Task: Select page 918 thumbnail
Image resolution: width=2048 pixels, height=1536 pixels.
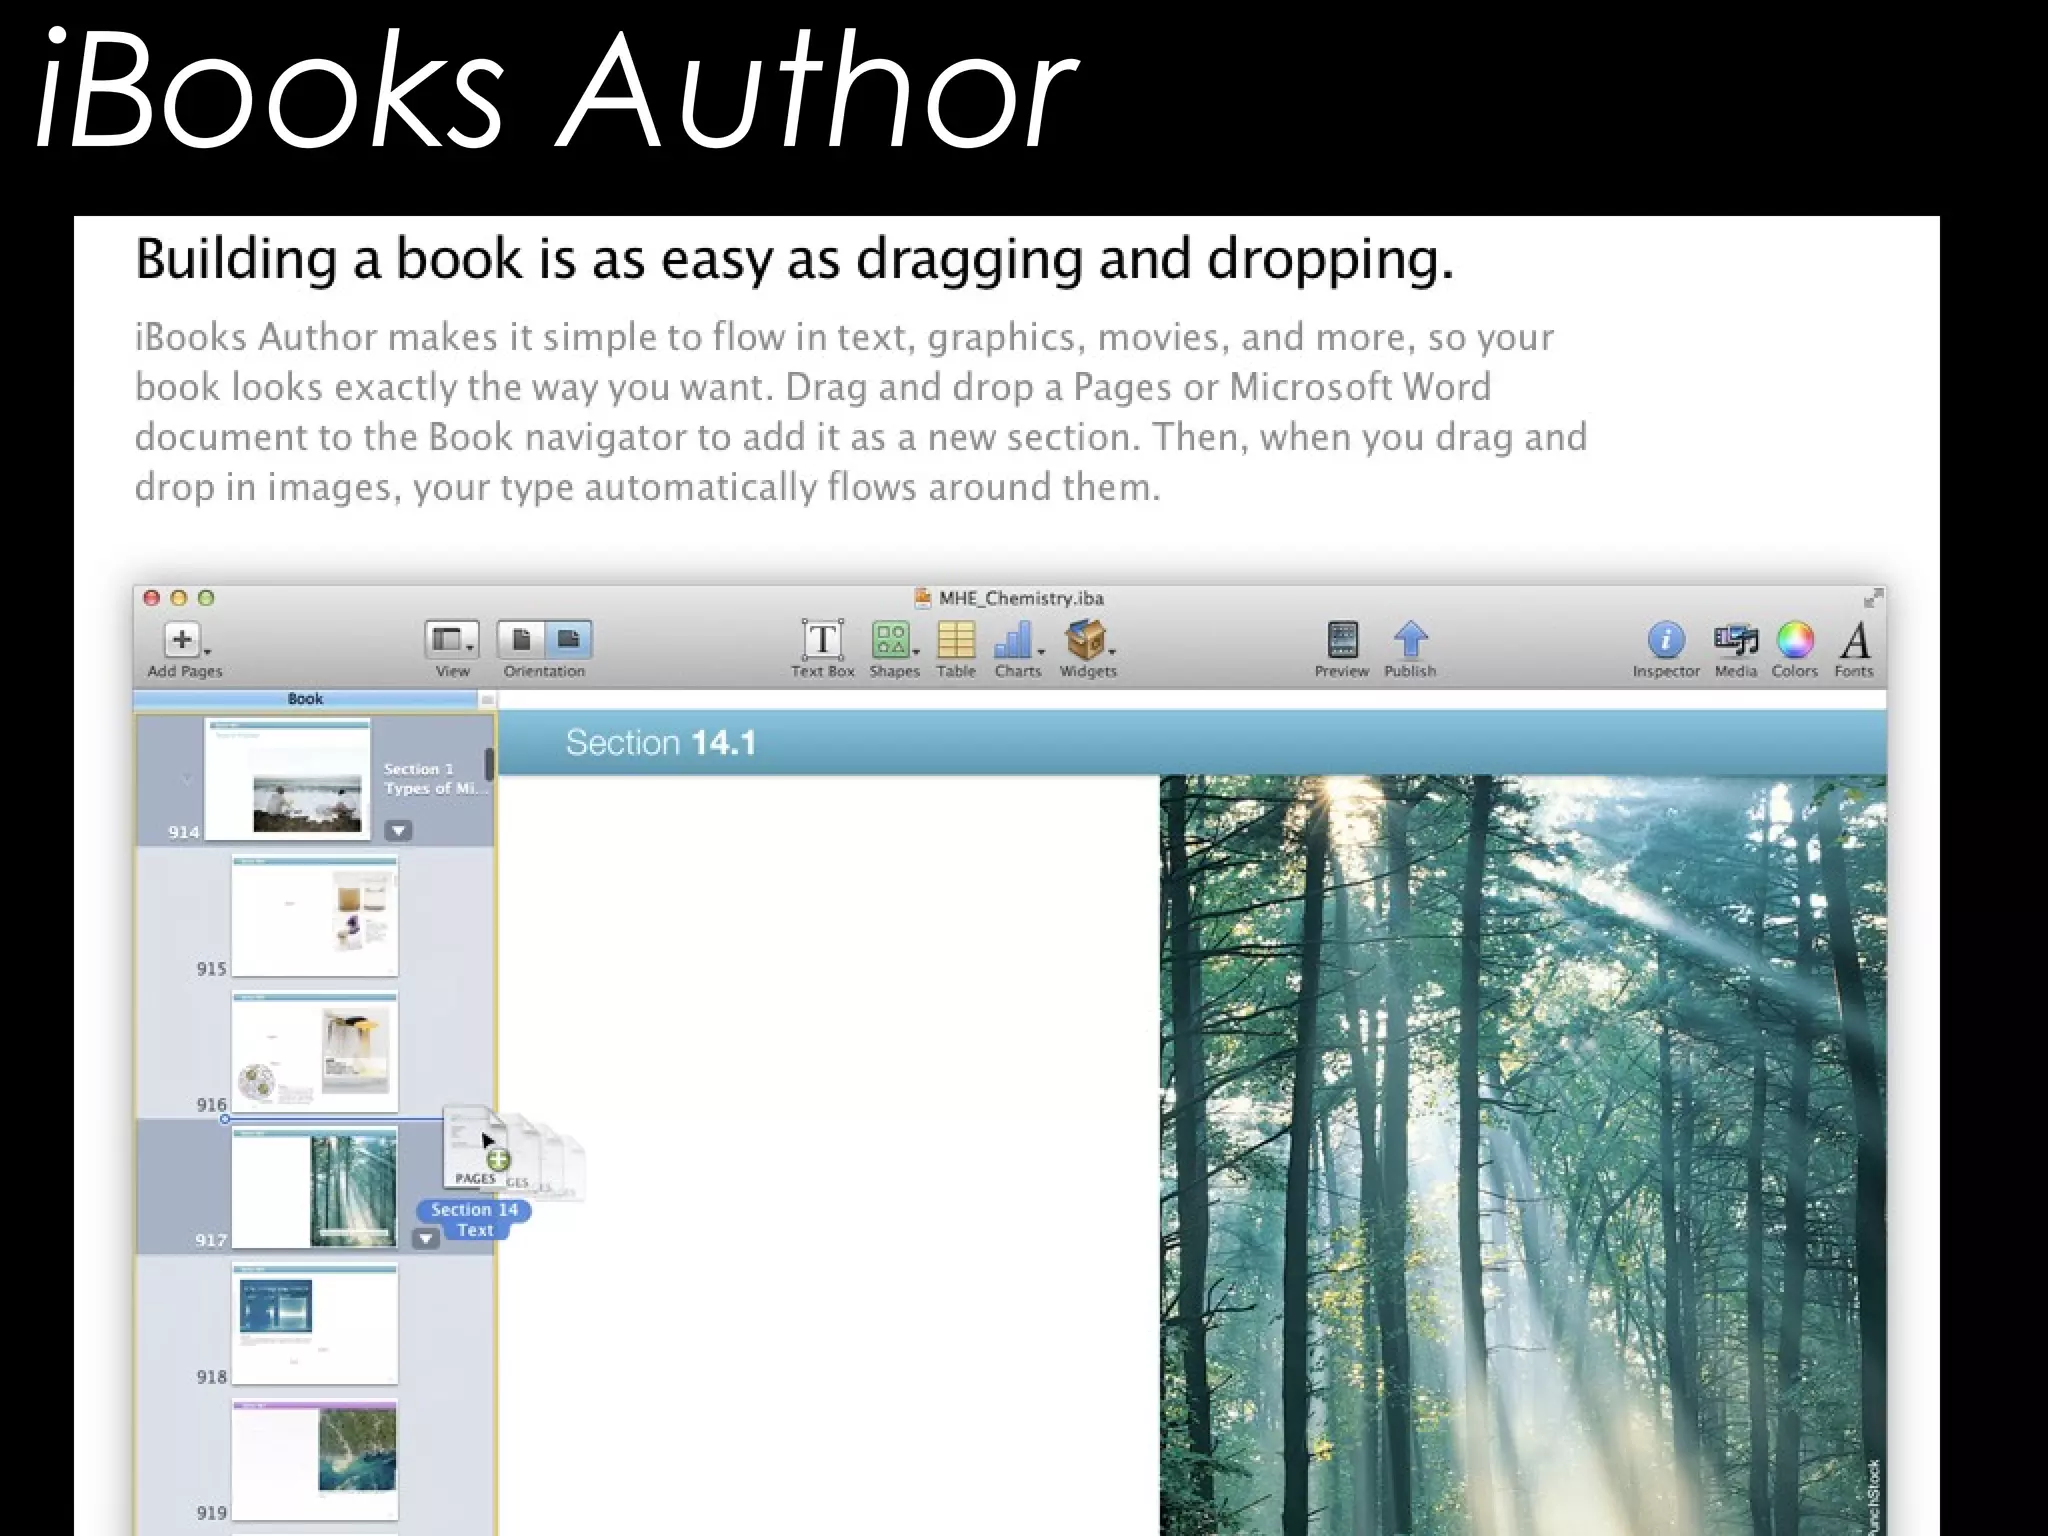Action: [315, 1324]
